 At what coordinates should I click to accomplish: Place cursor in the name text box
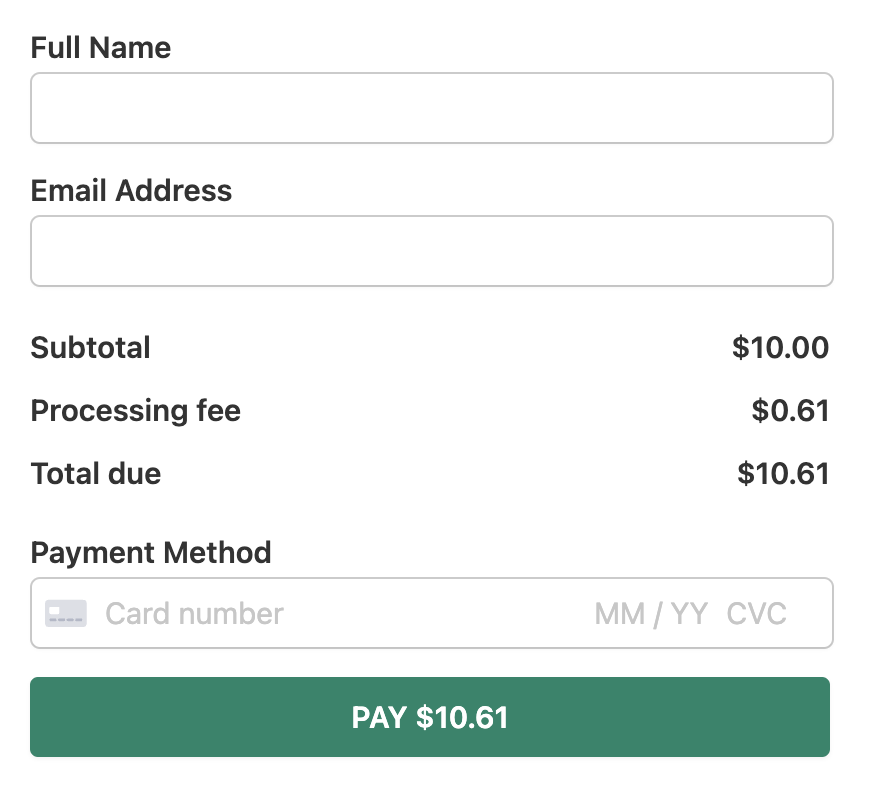431,108
